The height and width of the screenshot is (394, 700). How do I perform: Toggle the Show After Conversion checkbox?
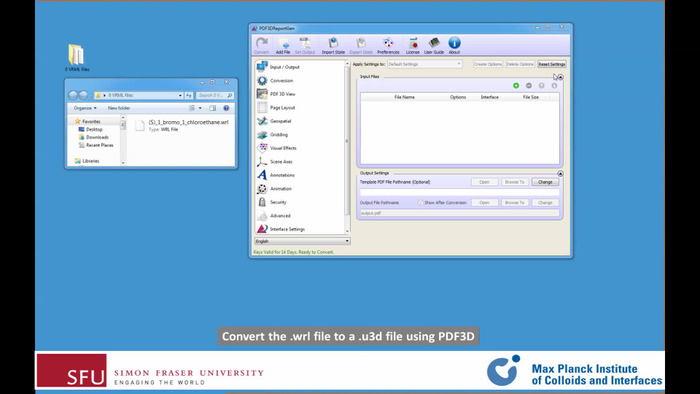click(x=421, y=203)
